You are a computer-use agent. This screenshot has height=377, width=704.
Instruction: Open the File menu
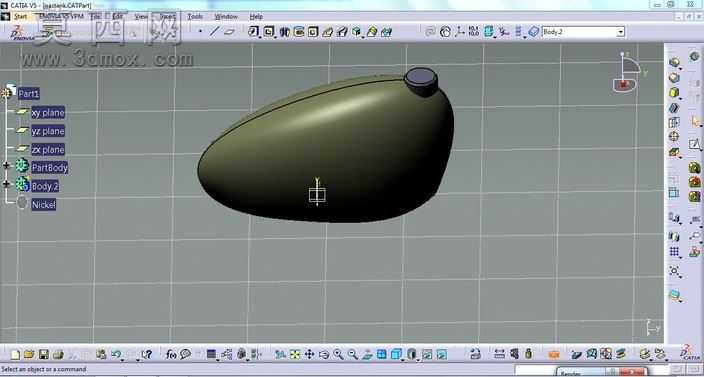coord(96,16)
